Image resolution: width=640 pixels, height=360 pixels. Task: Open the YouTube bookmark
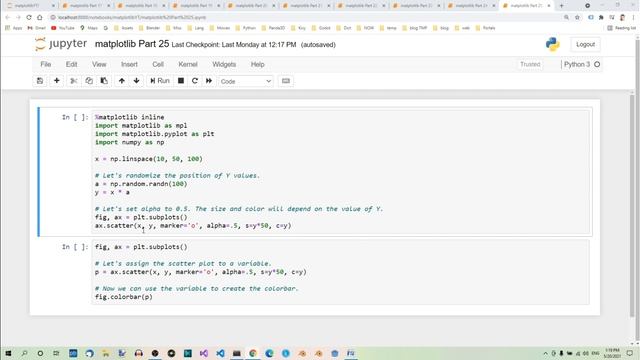63,28
